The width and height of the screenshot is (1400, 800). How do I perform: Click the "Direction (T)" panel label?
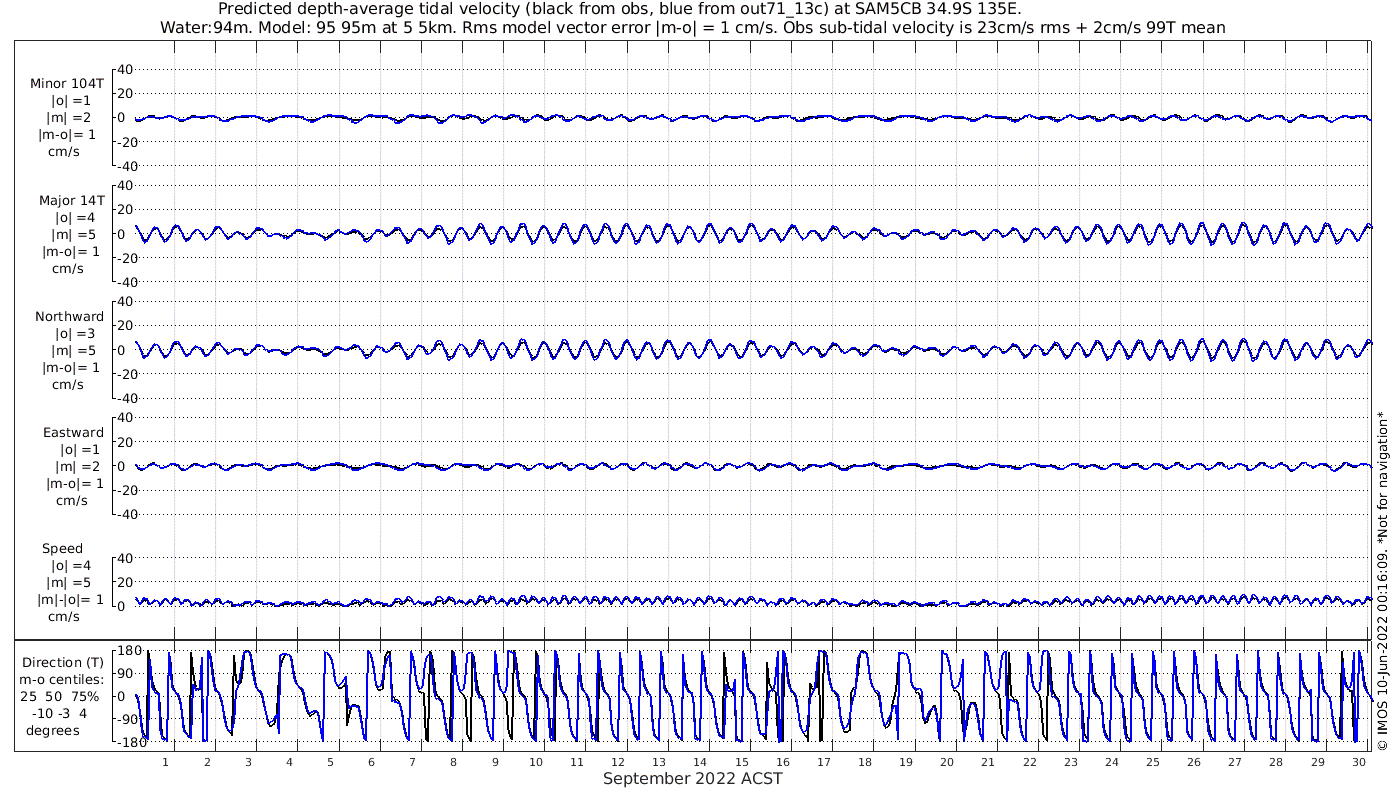point(63,663)
